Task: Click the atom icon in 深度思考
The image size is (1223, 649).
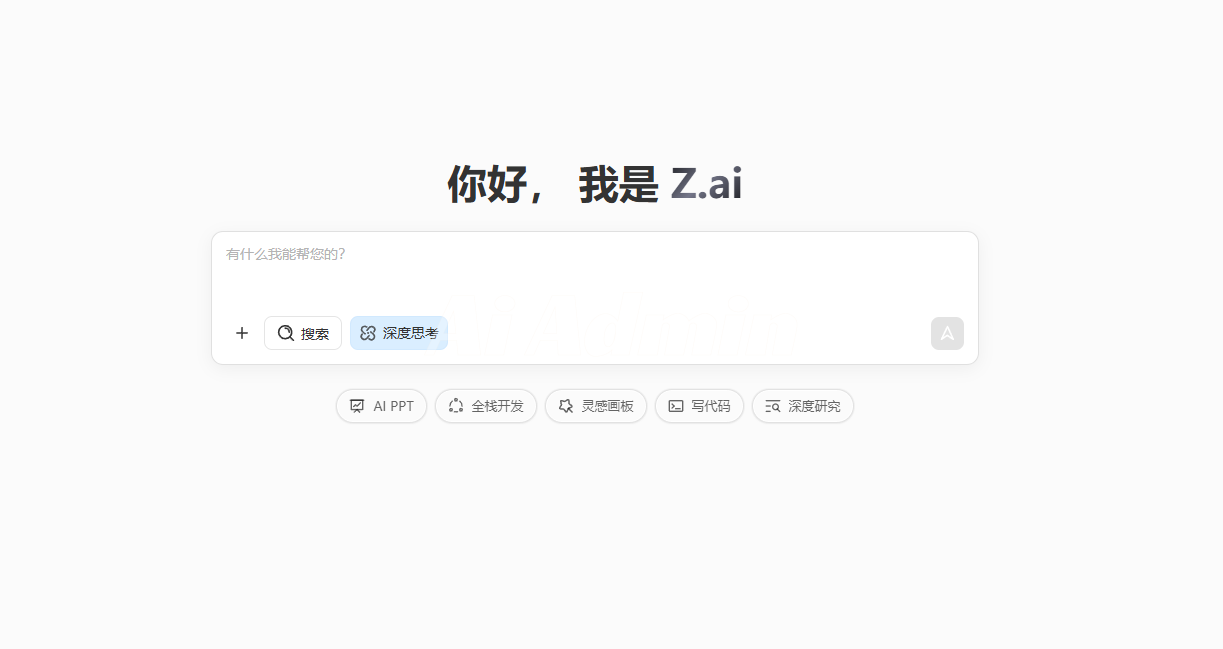Action: 368,333
